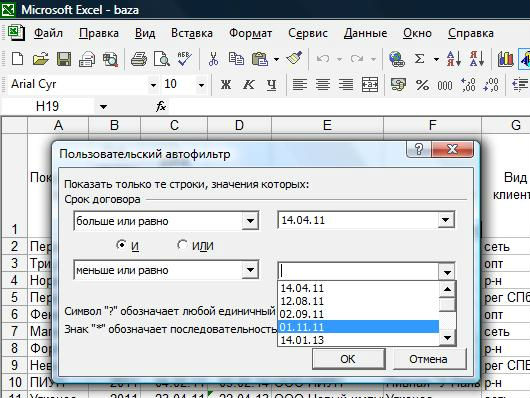This screenshot has height=398, width=530.
Task: Select the Cut scissors icon
Action: [x=213, y=59]
